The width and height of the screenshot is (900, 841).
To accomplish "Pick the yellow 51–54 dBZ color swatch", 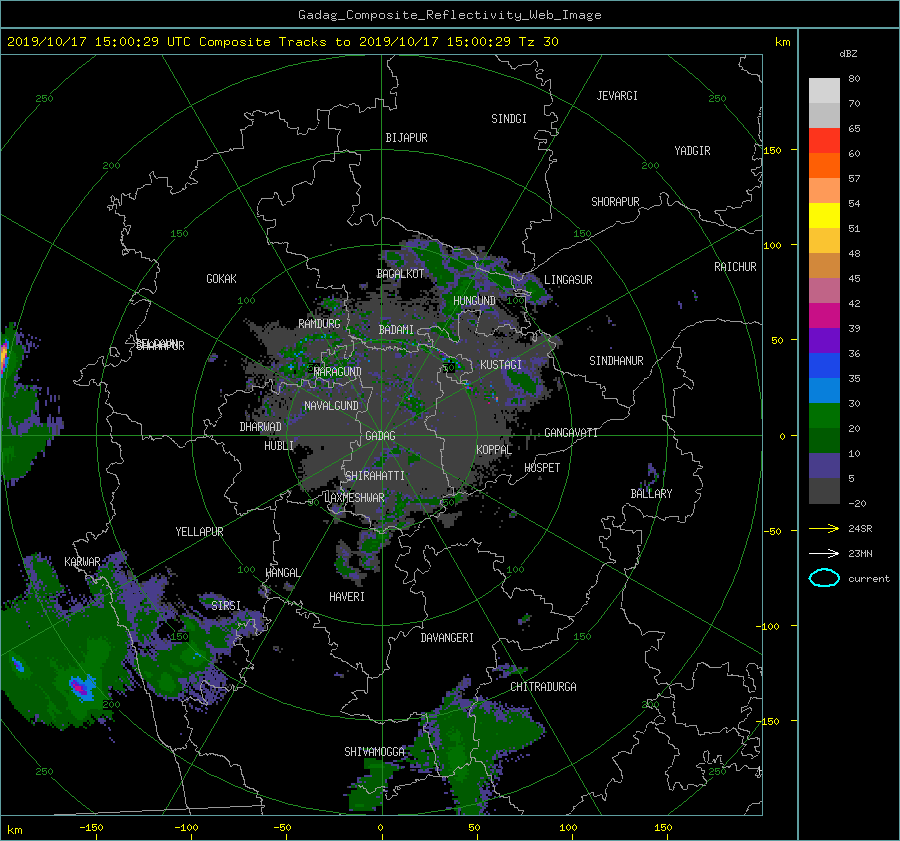I will click(824, 215).
